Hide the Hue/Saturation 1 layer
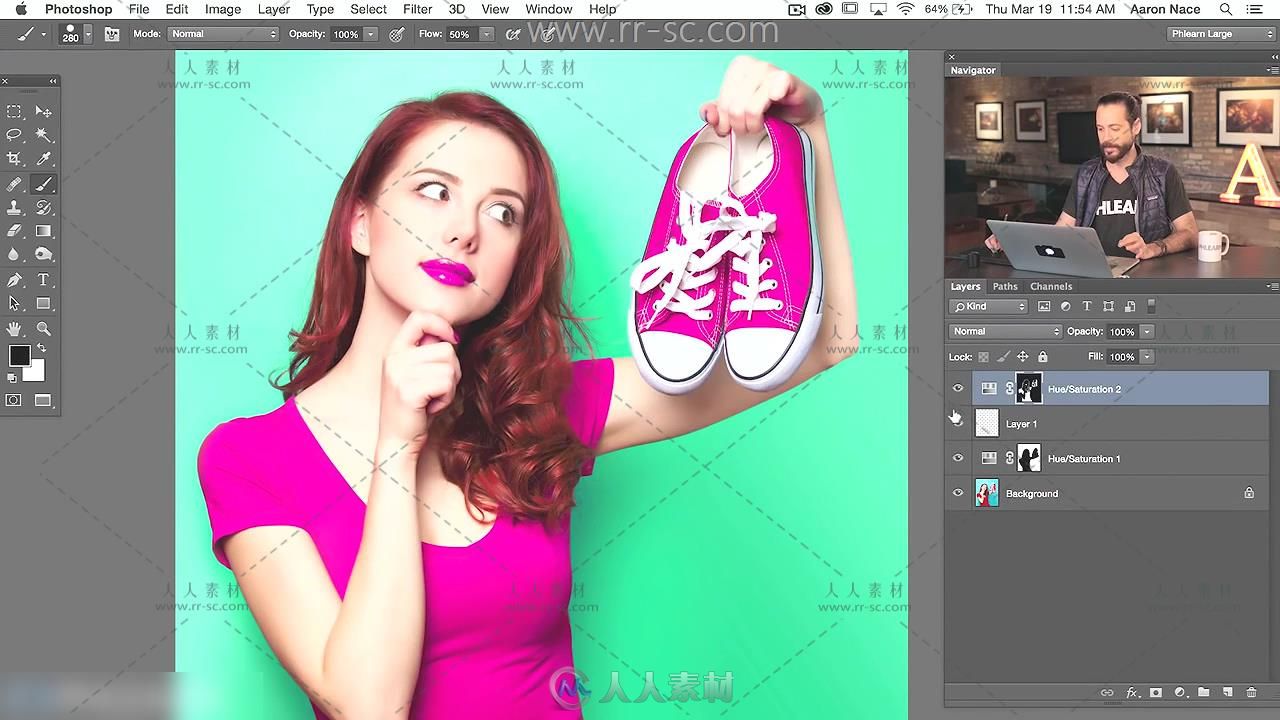1280x720 pixels. tap(958, 459)
